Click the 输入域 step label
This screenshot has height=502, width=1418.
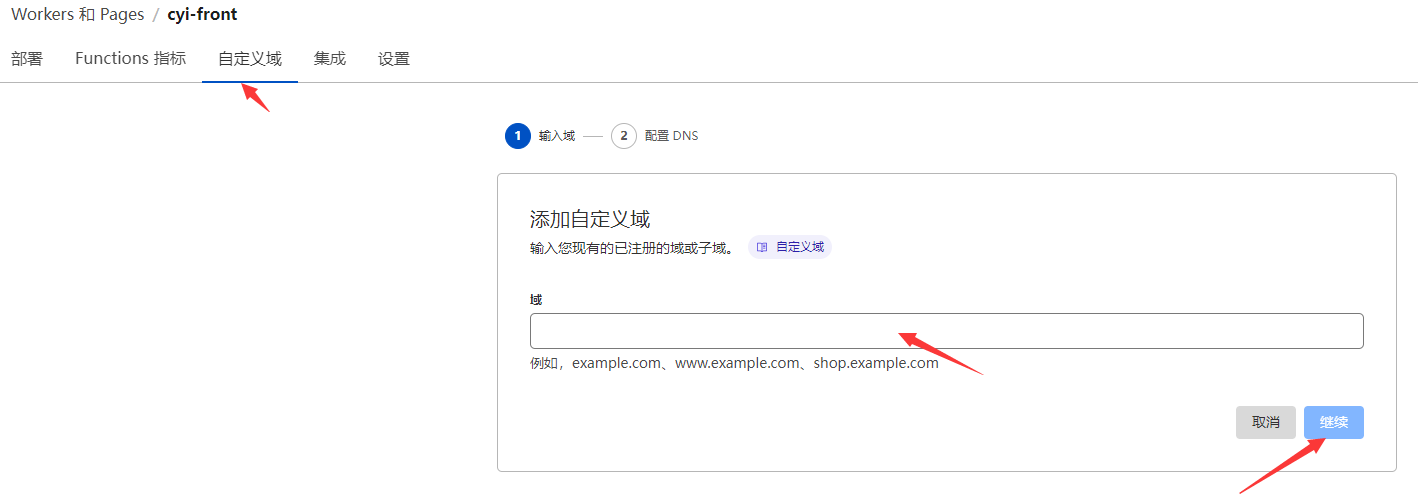point(557,136)
